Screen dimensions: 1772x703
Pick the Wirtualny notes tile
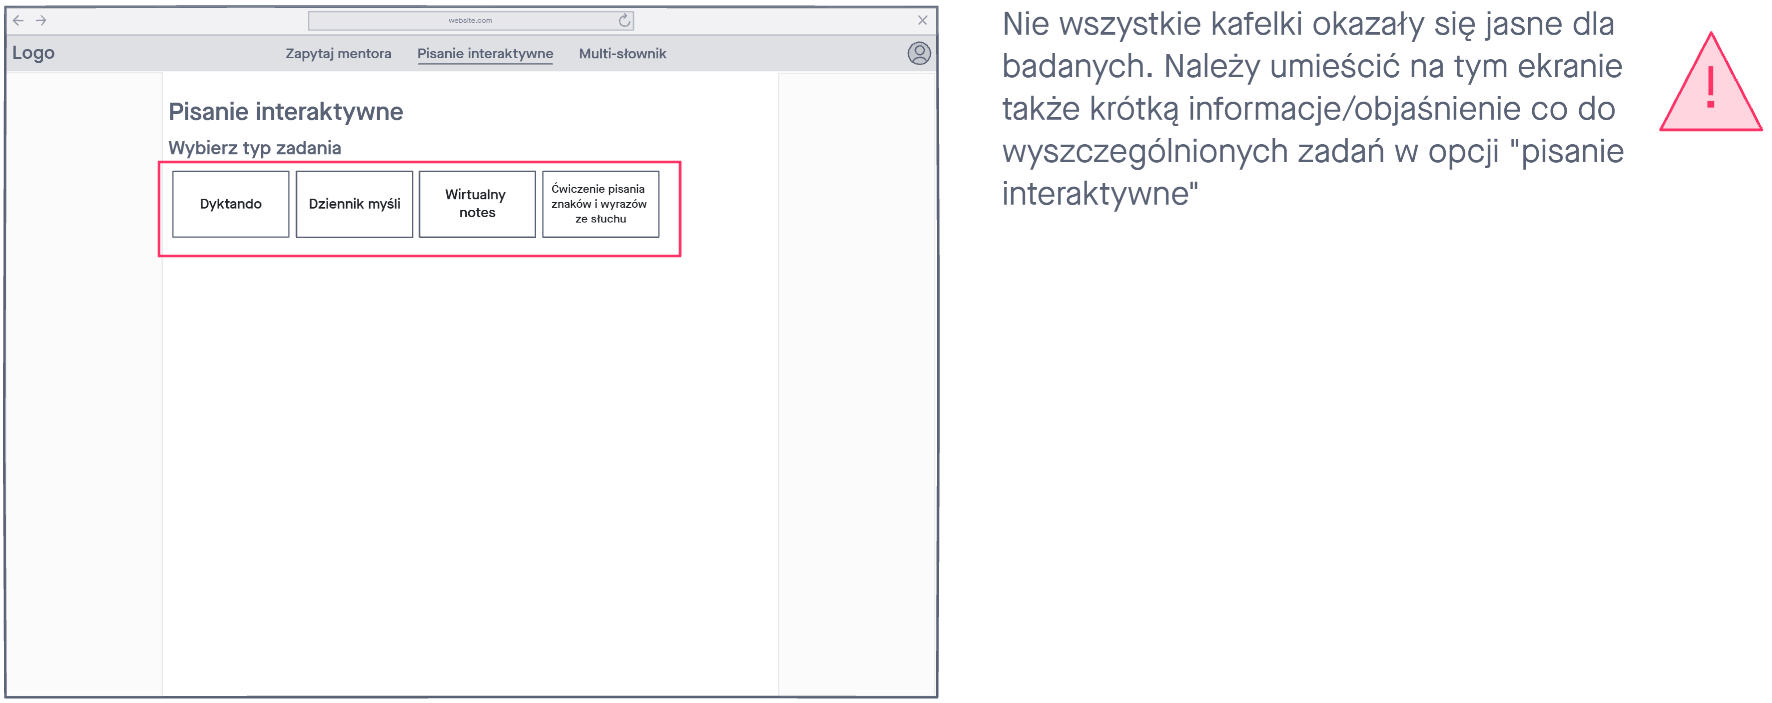(477, 204)
